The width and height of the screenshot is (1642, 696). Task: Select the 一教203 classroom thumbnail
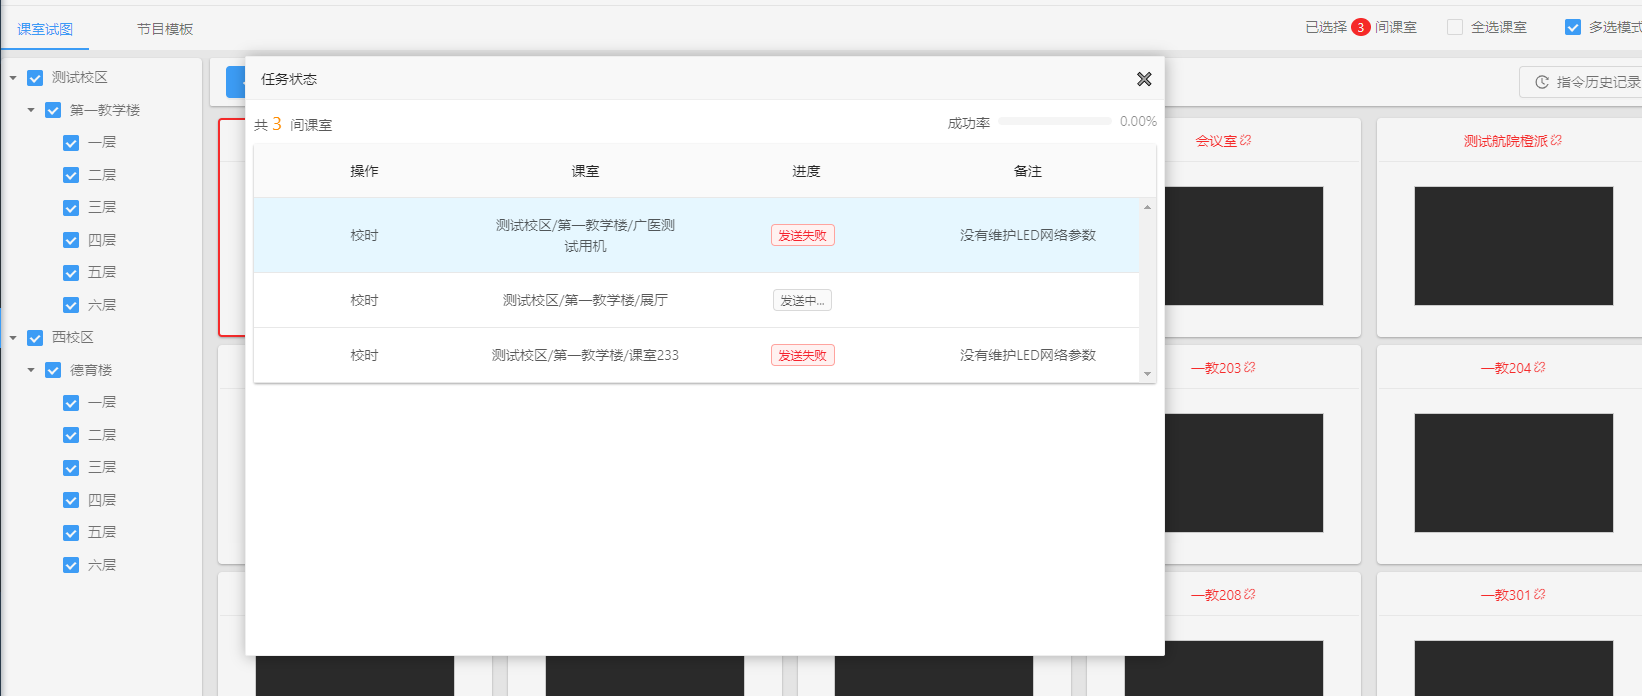pos(1243,473)
